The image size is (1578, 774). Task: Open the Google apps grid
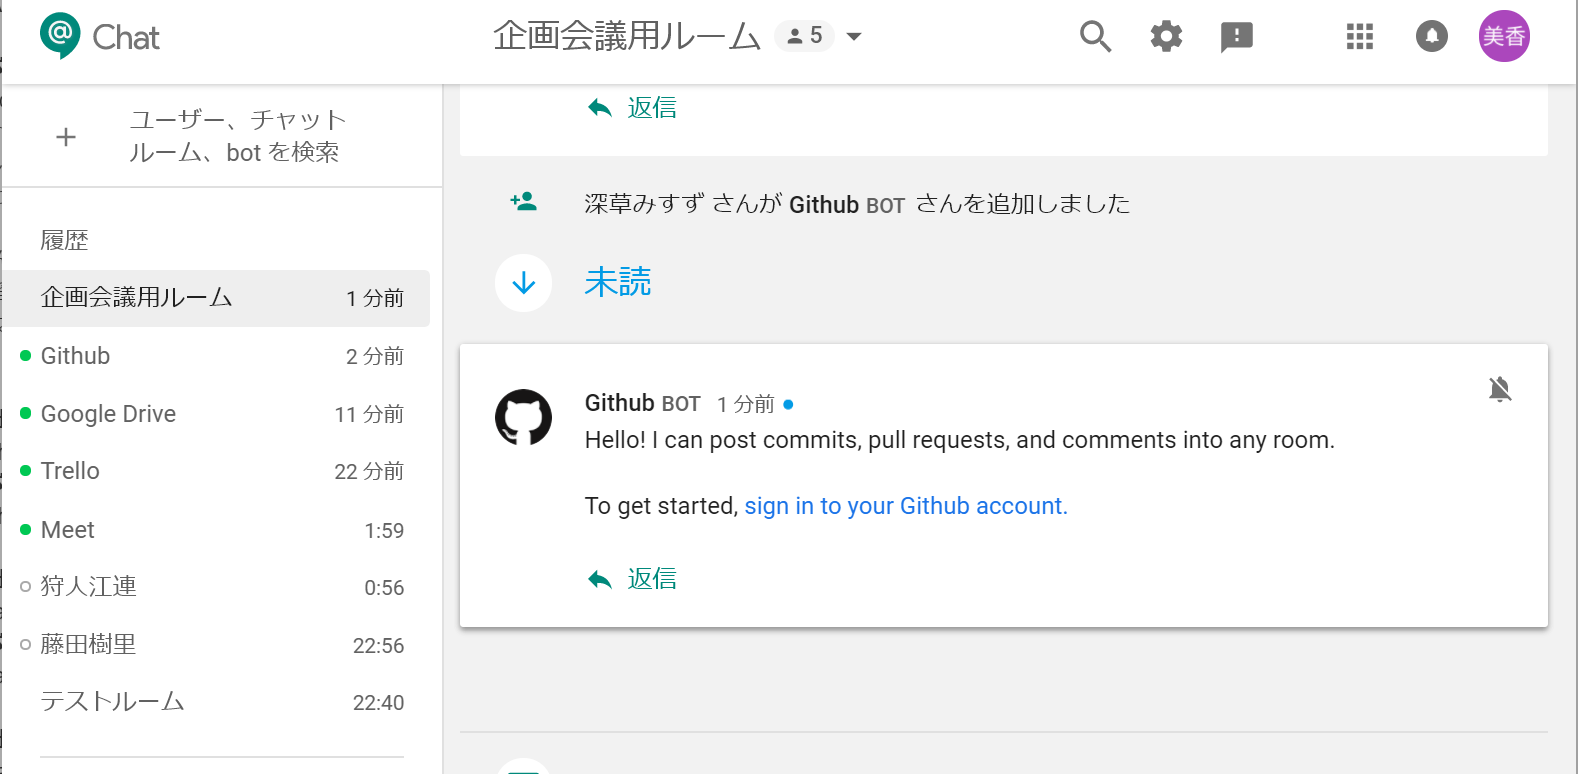coord(1360,37)
